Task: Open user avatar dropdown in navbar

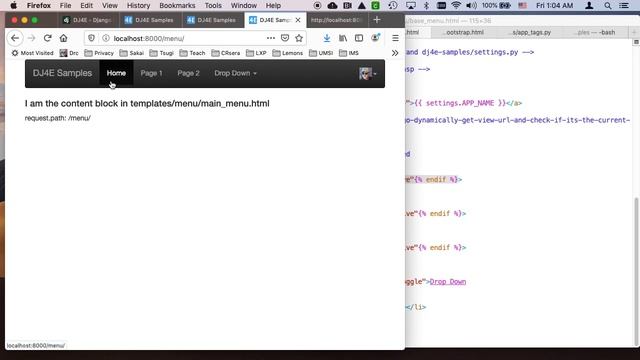Action: tap(368, 73)
